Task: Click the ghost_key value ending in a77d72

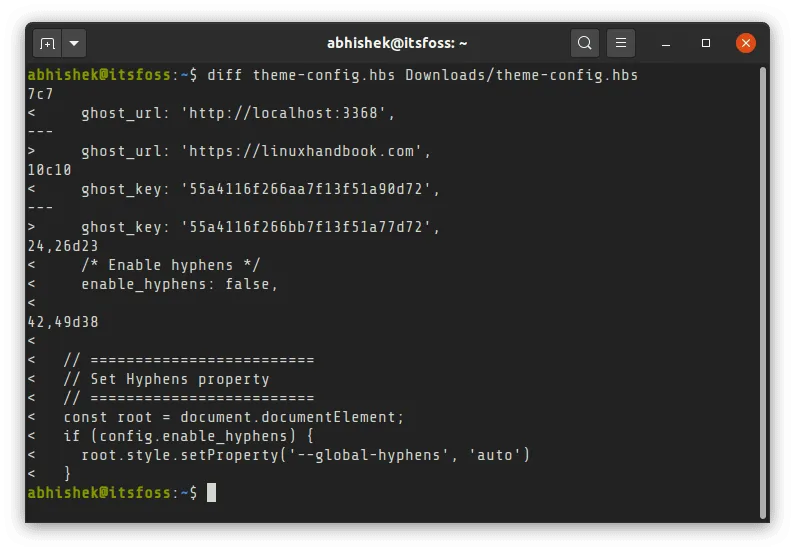Action: [x=308, y=227]
